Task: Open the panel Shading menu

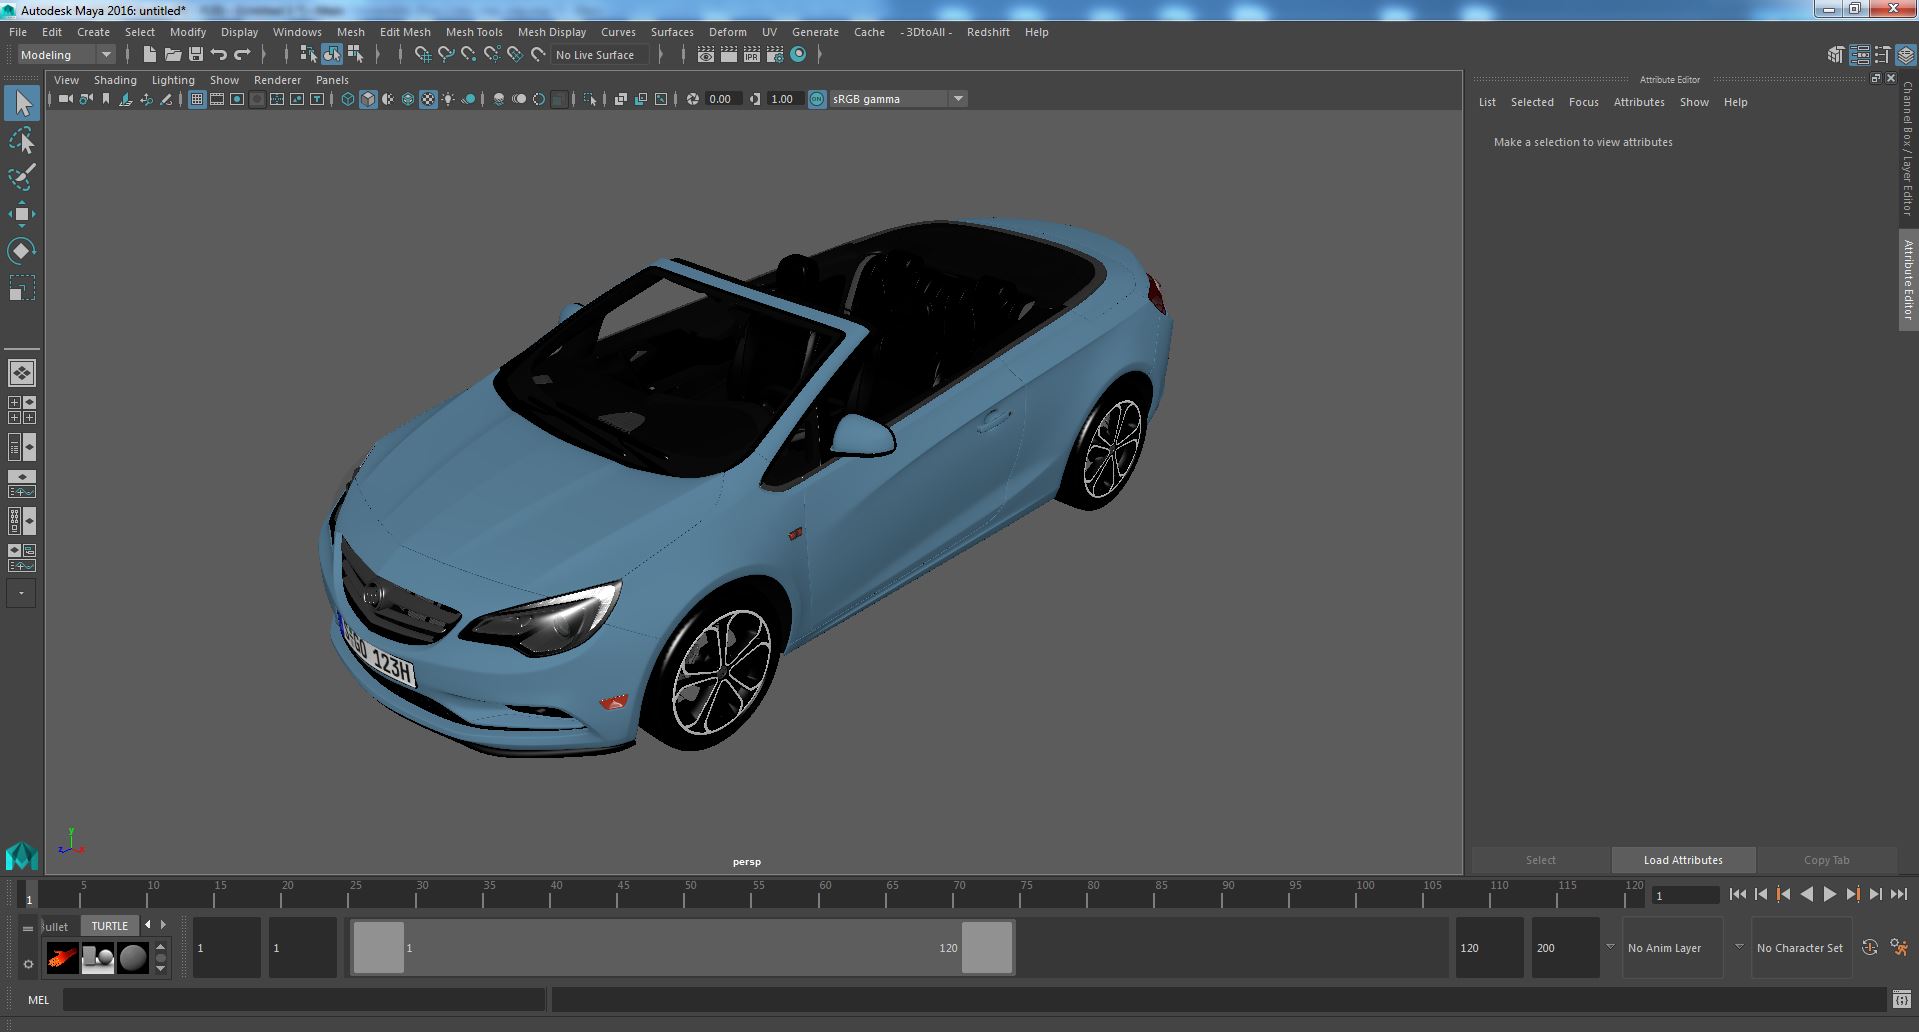Action: pyautogui.click(x=115, y=80)
